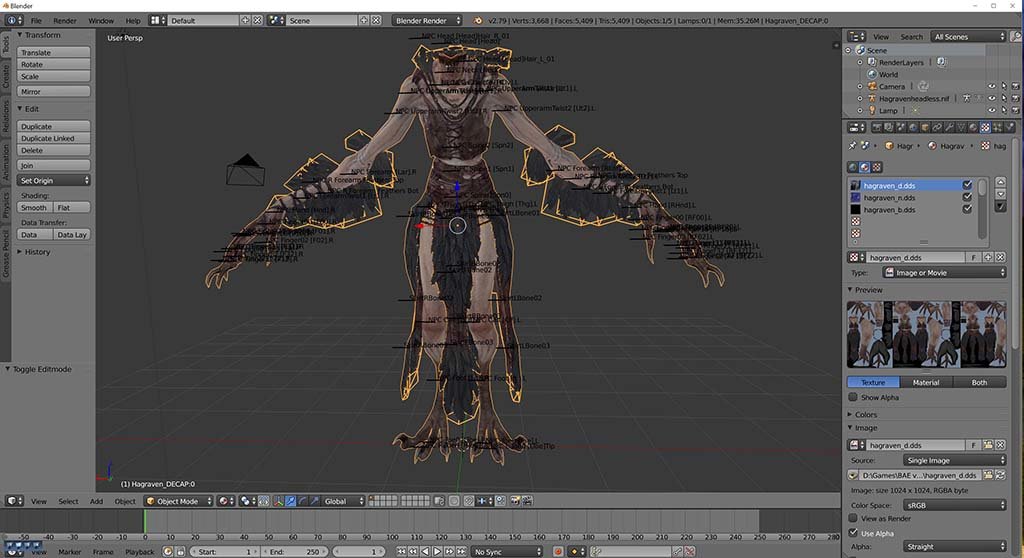Open All Scenes outliner filter dropdown

969,37
